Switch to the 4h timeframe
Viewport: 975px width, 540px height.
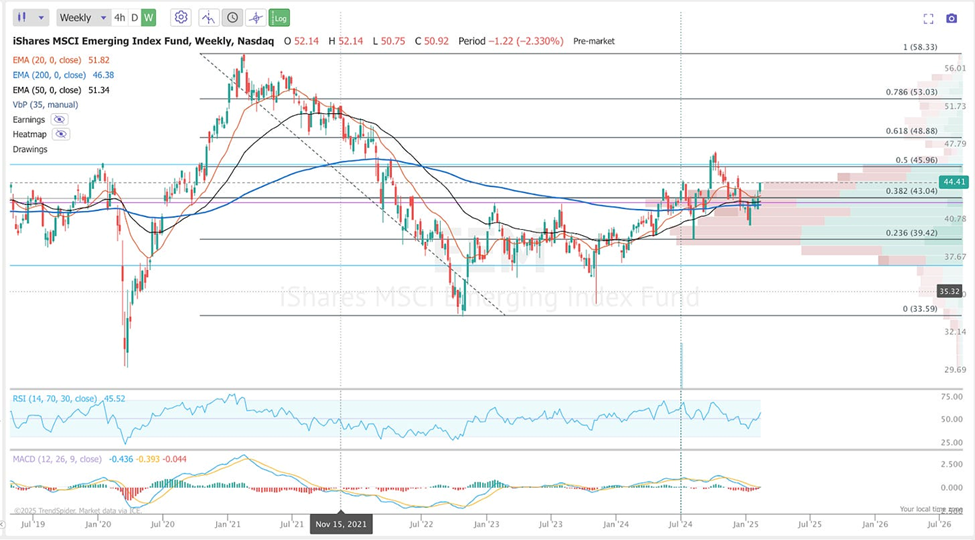point(119,17)
